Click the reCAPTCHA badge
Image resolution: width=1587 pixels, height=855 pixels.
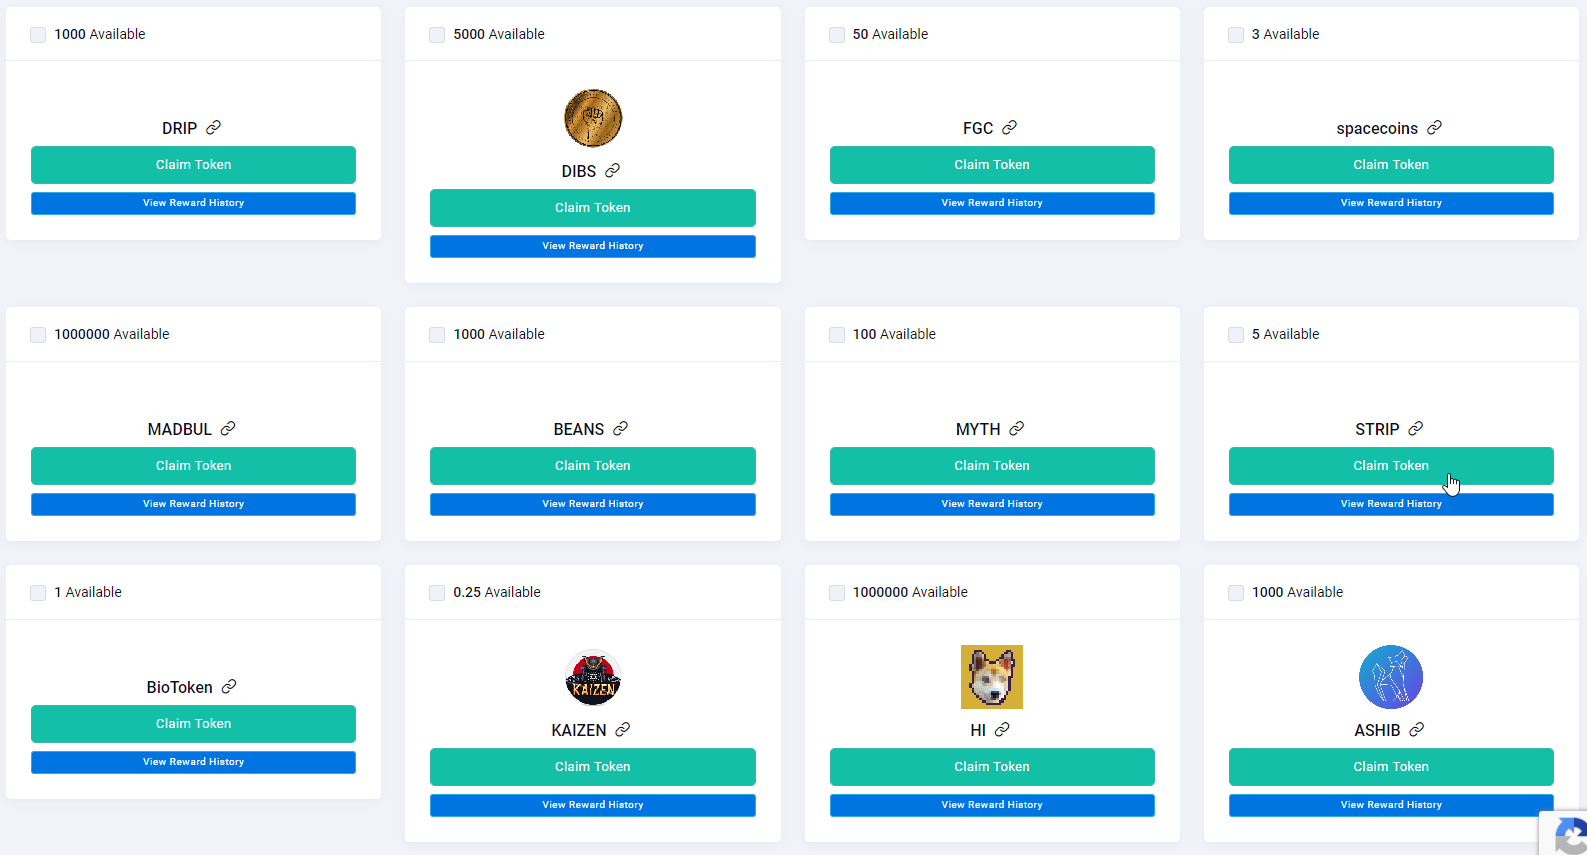point(1565,833)
